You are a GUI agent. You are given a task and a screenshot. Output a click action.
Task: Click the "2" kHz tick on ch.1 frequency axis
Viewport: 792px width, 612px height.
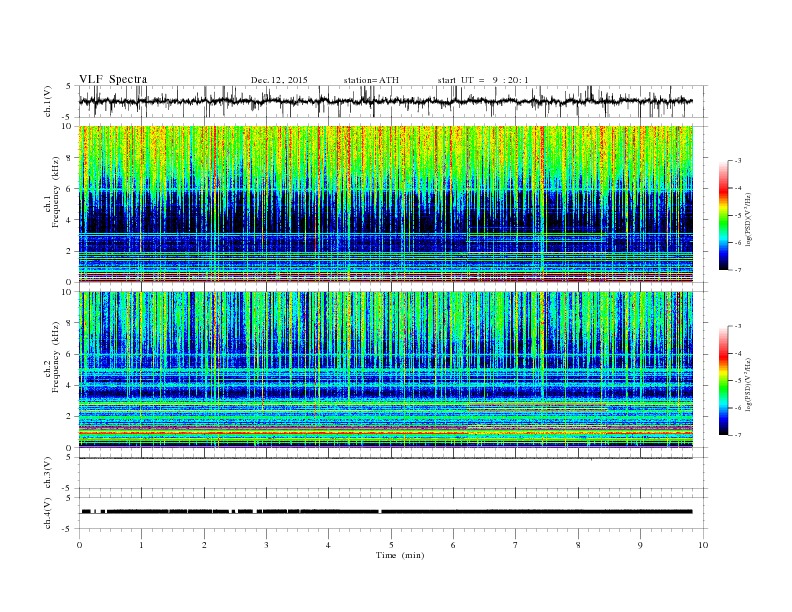click(x=69, y=251)
